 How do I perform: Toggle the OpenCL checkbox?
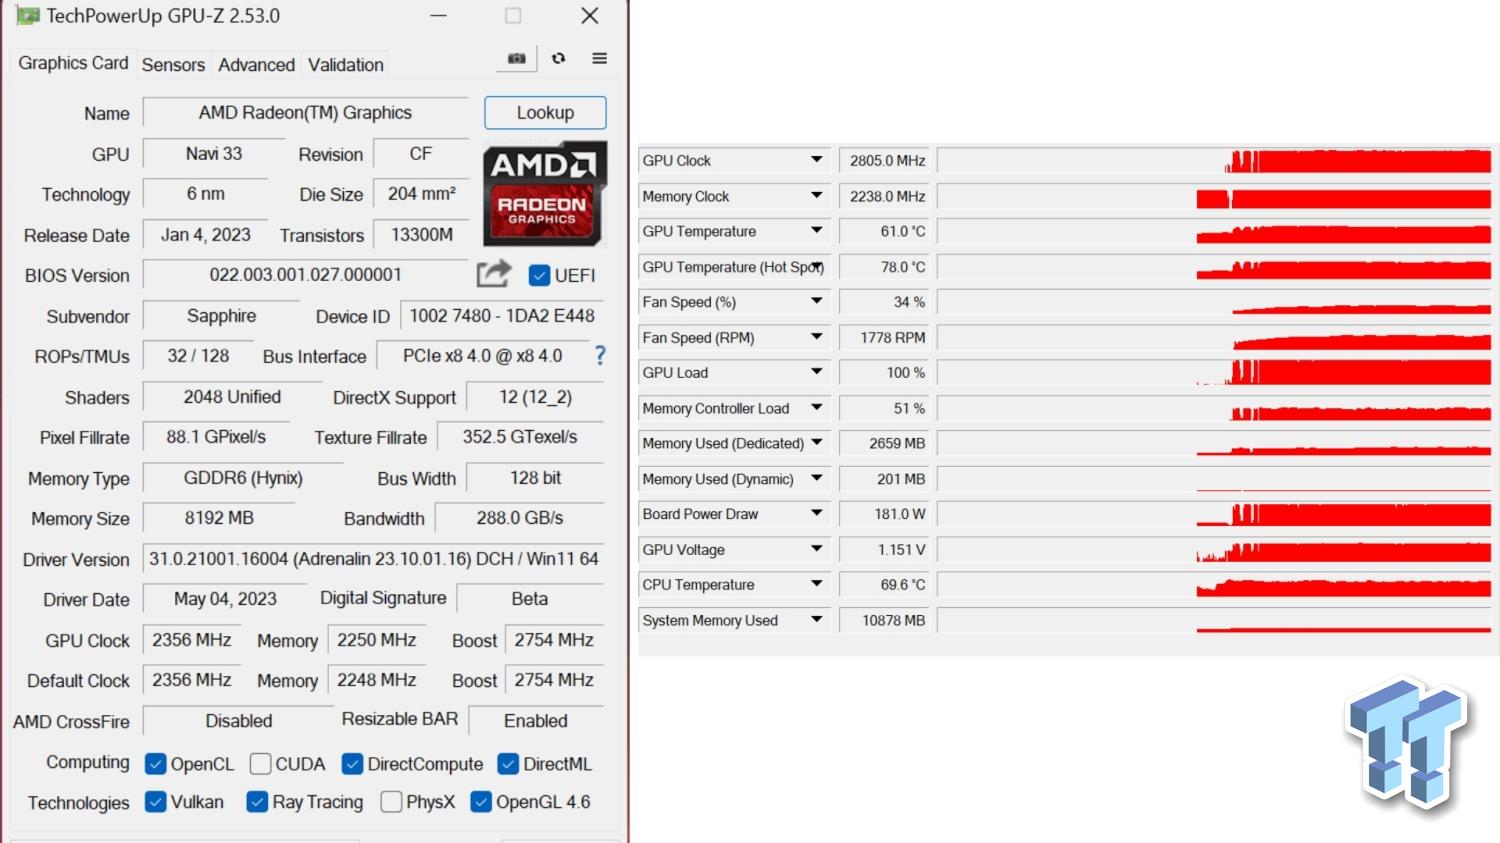coord(155,764)
